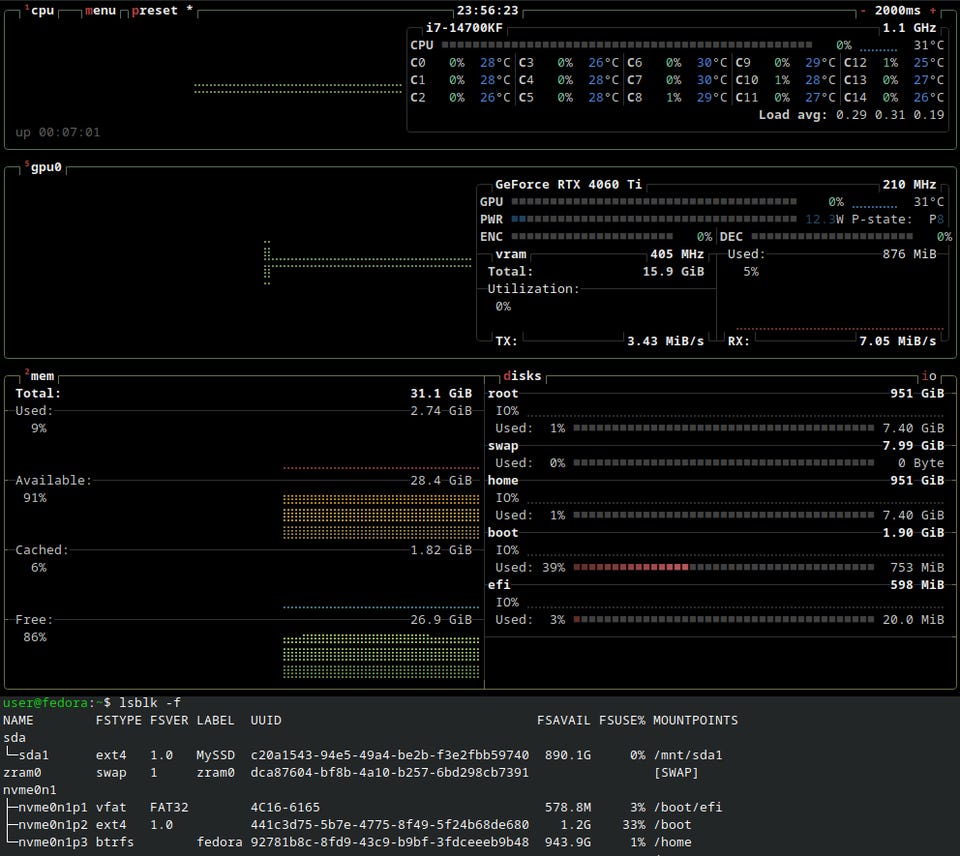Click the sda1 MySSD partition row
Viewport: 960px width, 856px height.
click(x=363, y=755)
